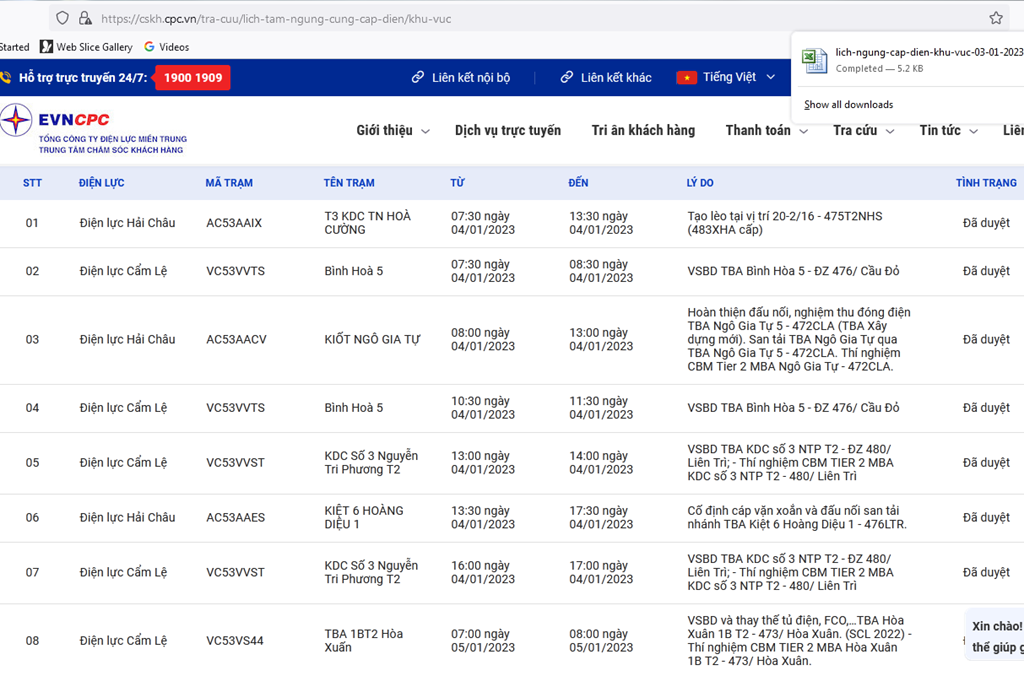Open Liên kết nội bộ link
The image size is (1024, 676).
click(461, 78)
